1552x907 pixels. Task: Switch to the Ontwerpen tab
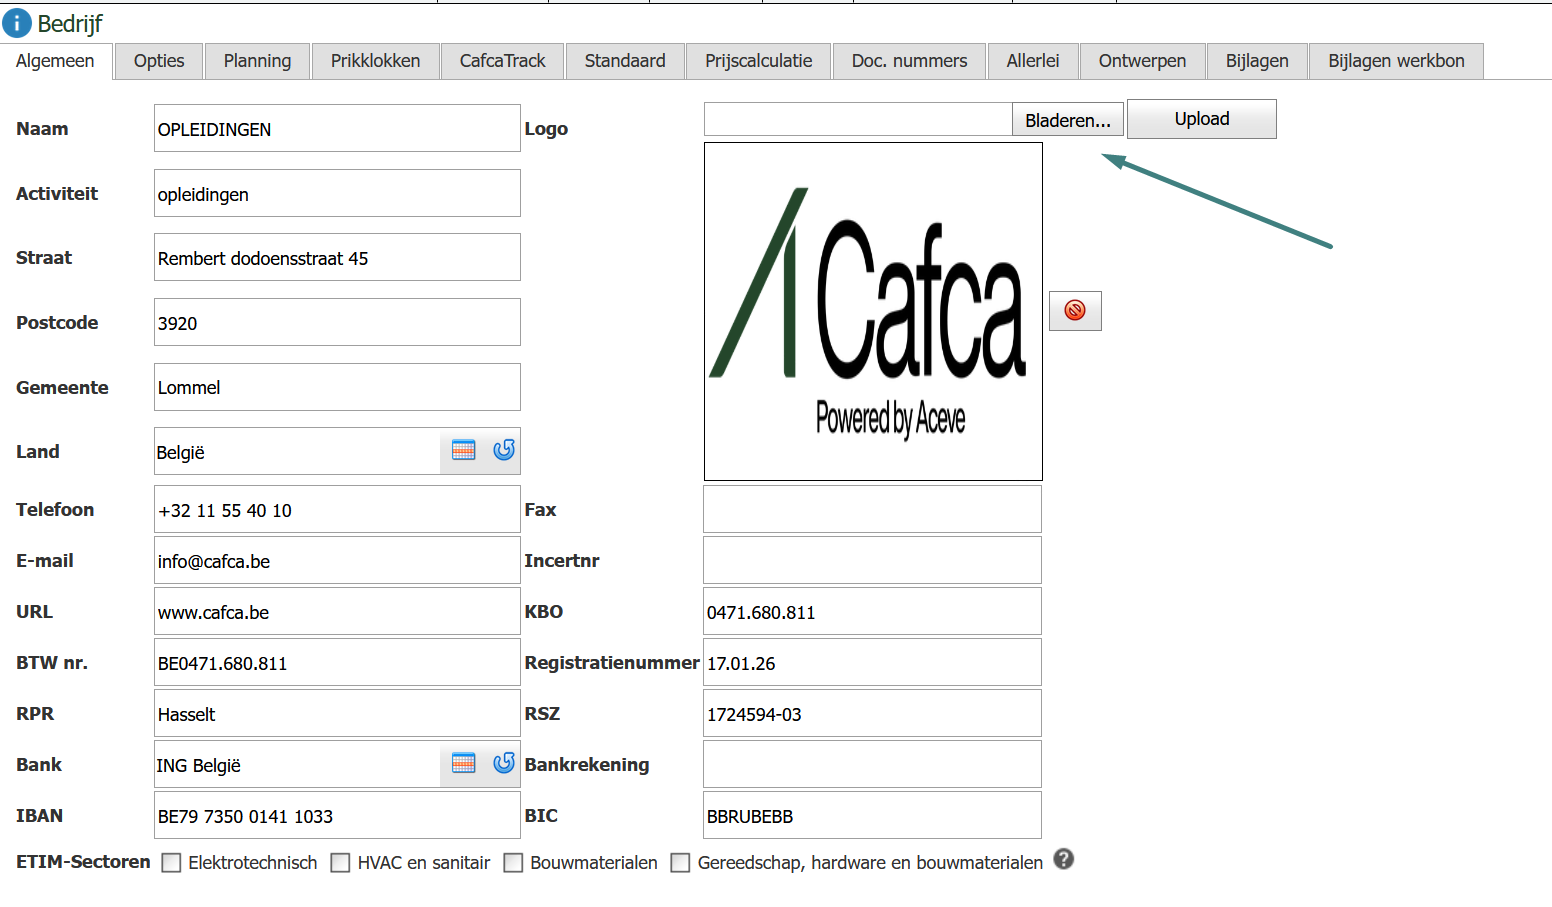tap(1143, 61)
